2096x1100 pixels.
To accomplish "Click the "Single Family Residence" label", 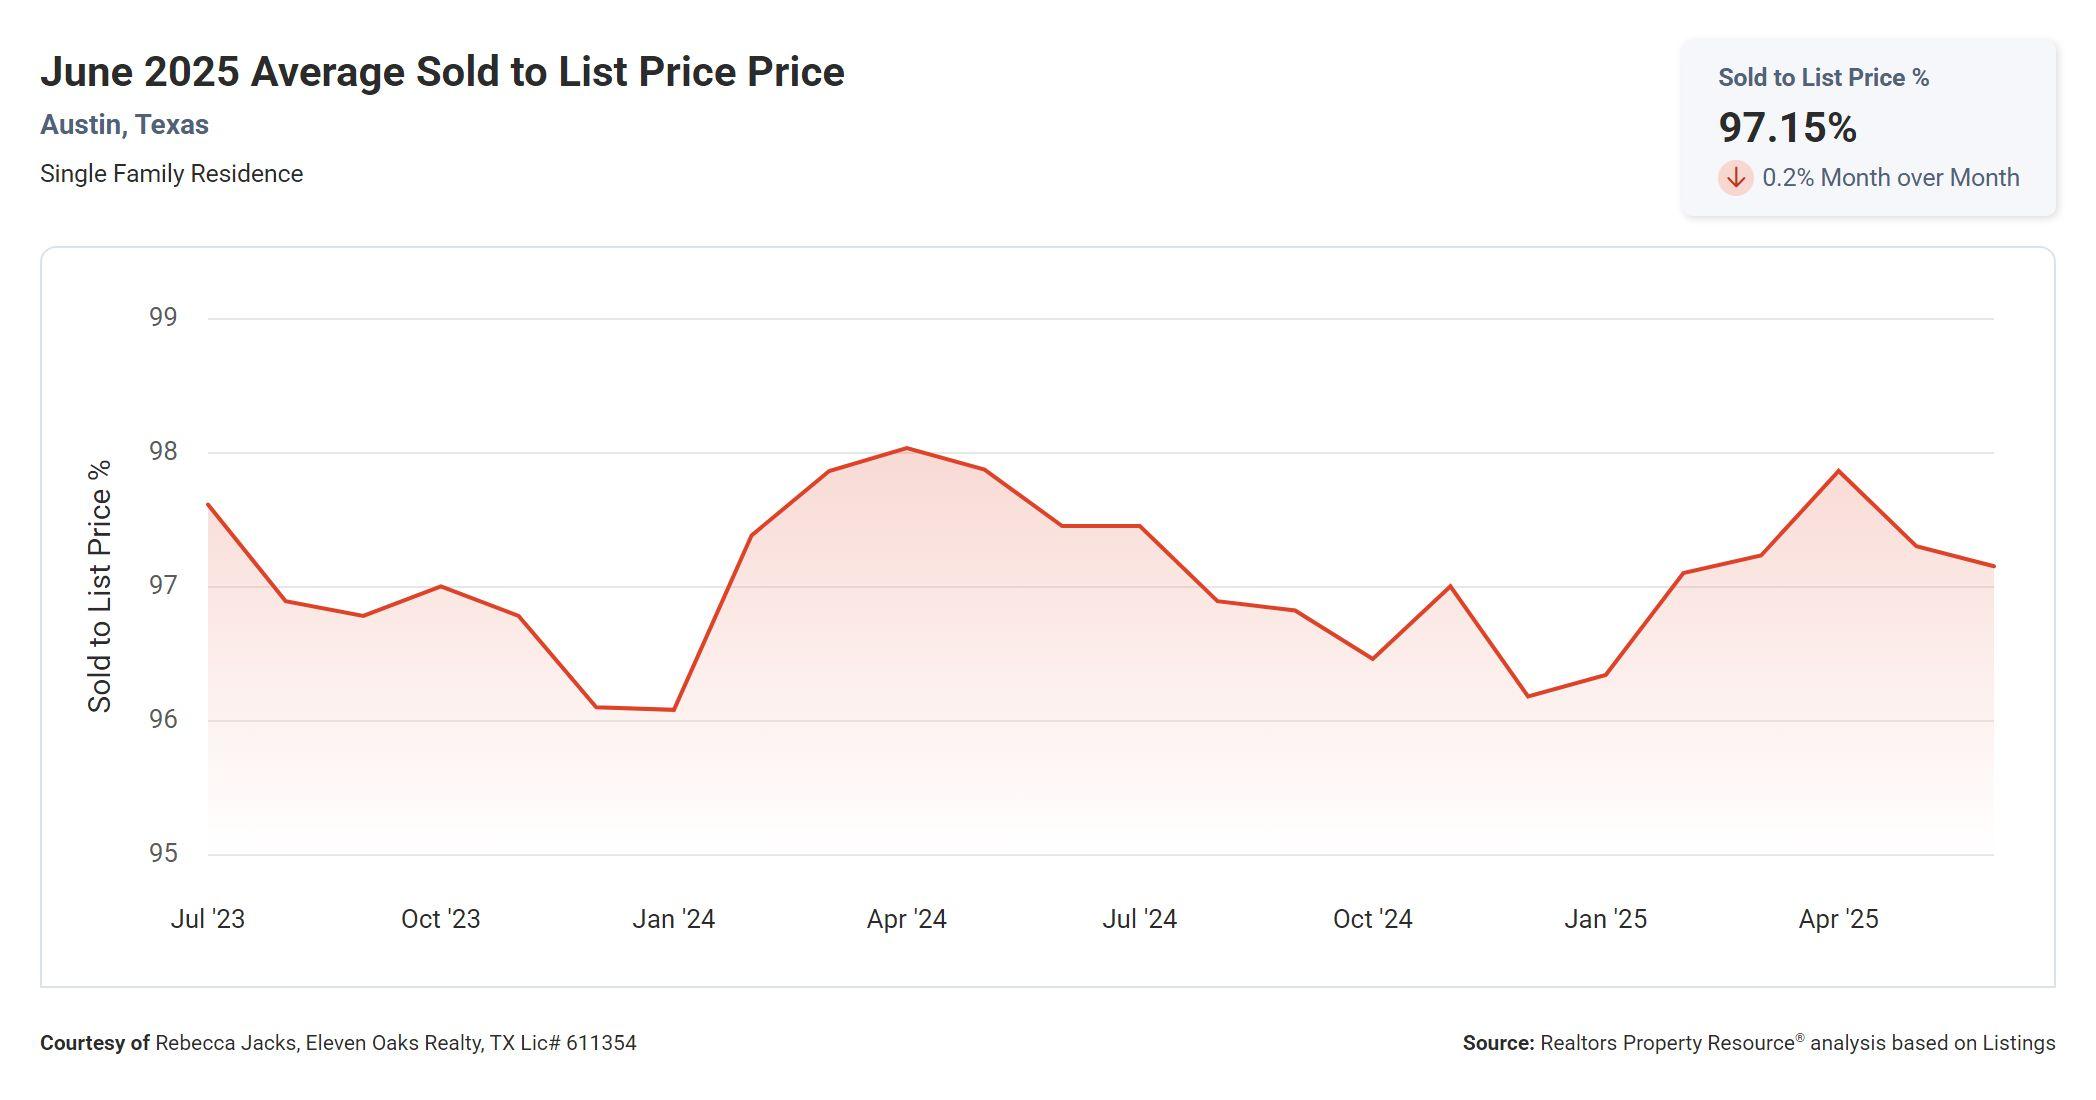I will pos(171,174).
